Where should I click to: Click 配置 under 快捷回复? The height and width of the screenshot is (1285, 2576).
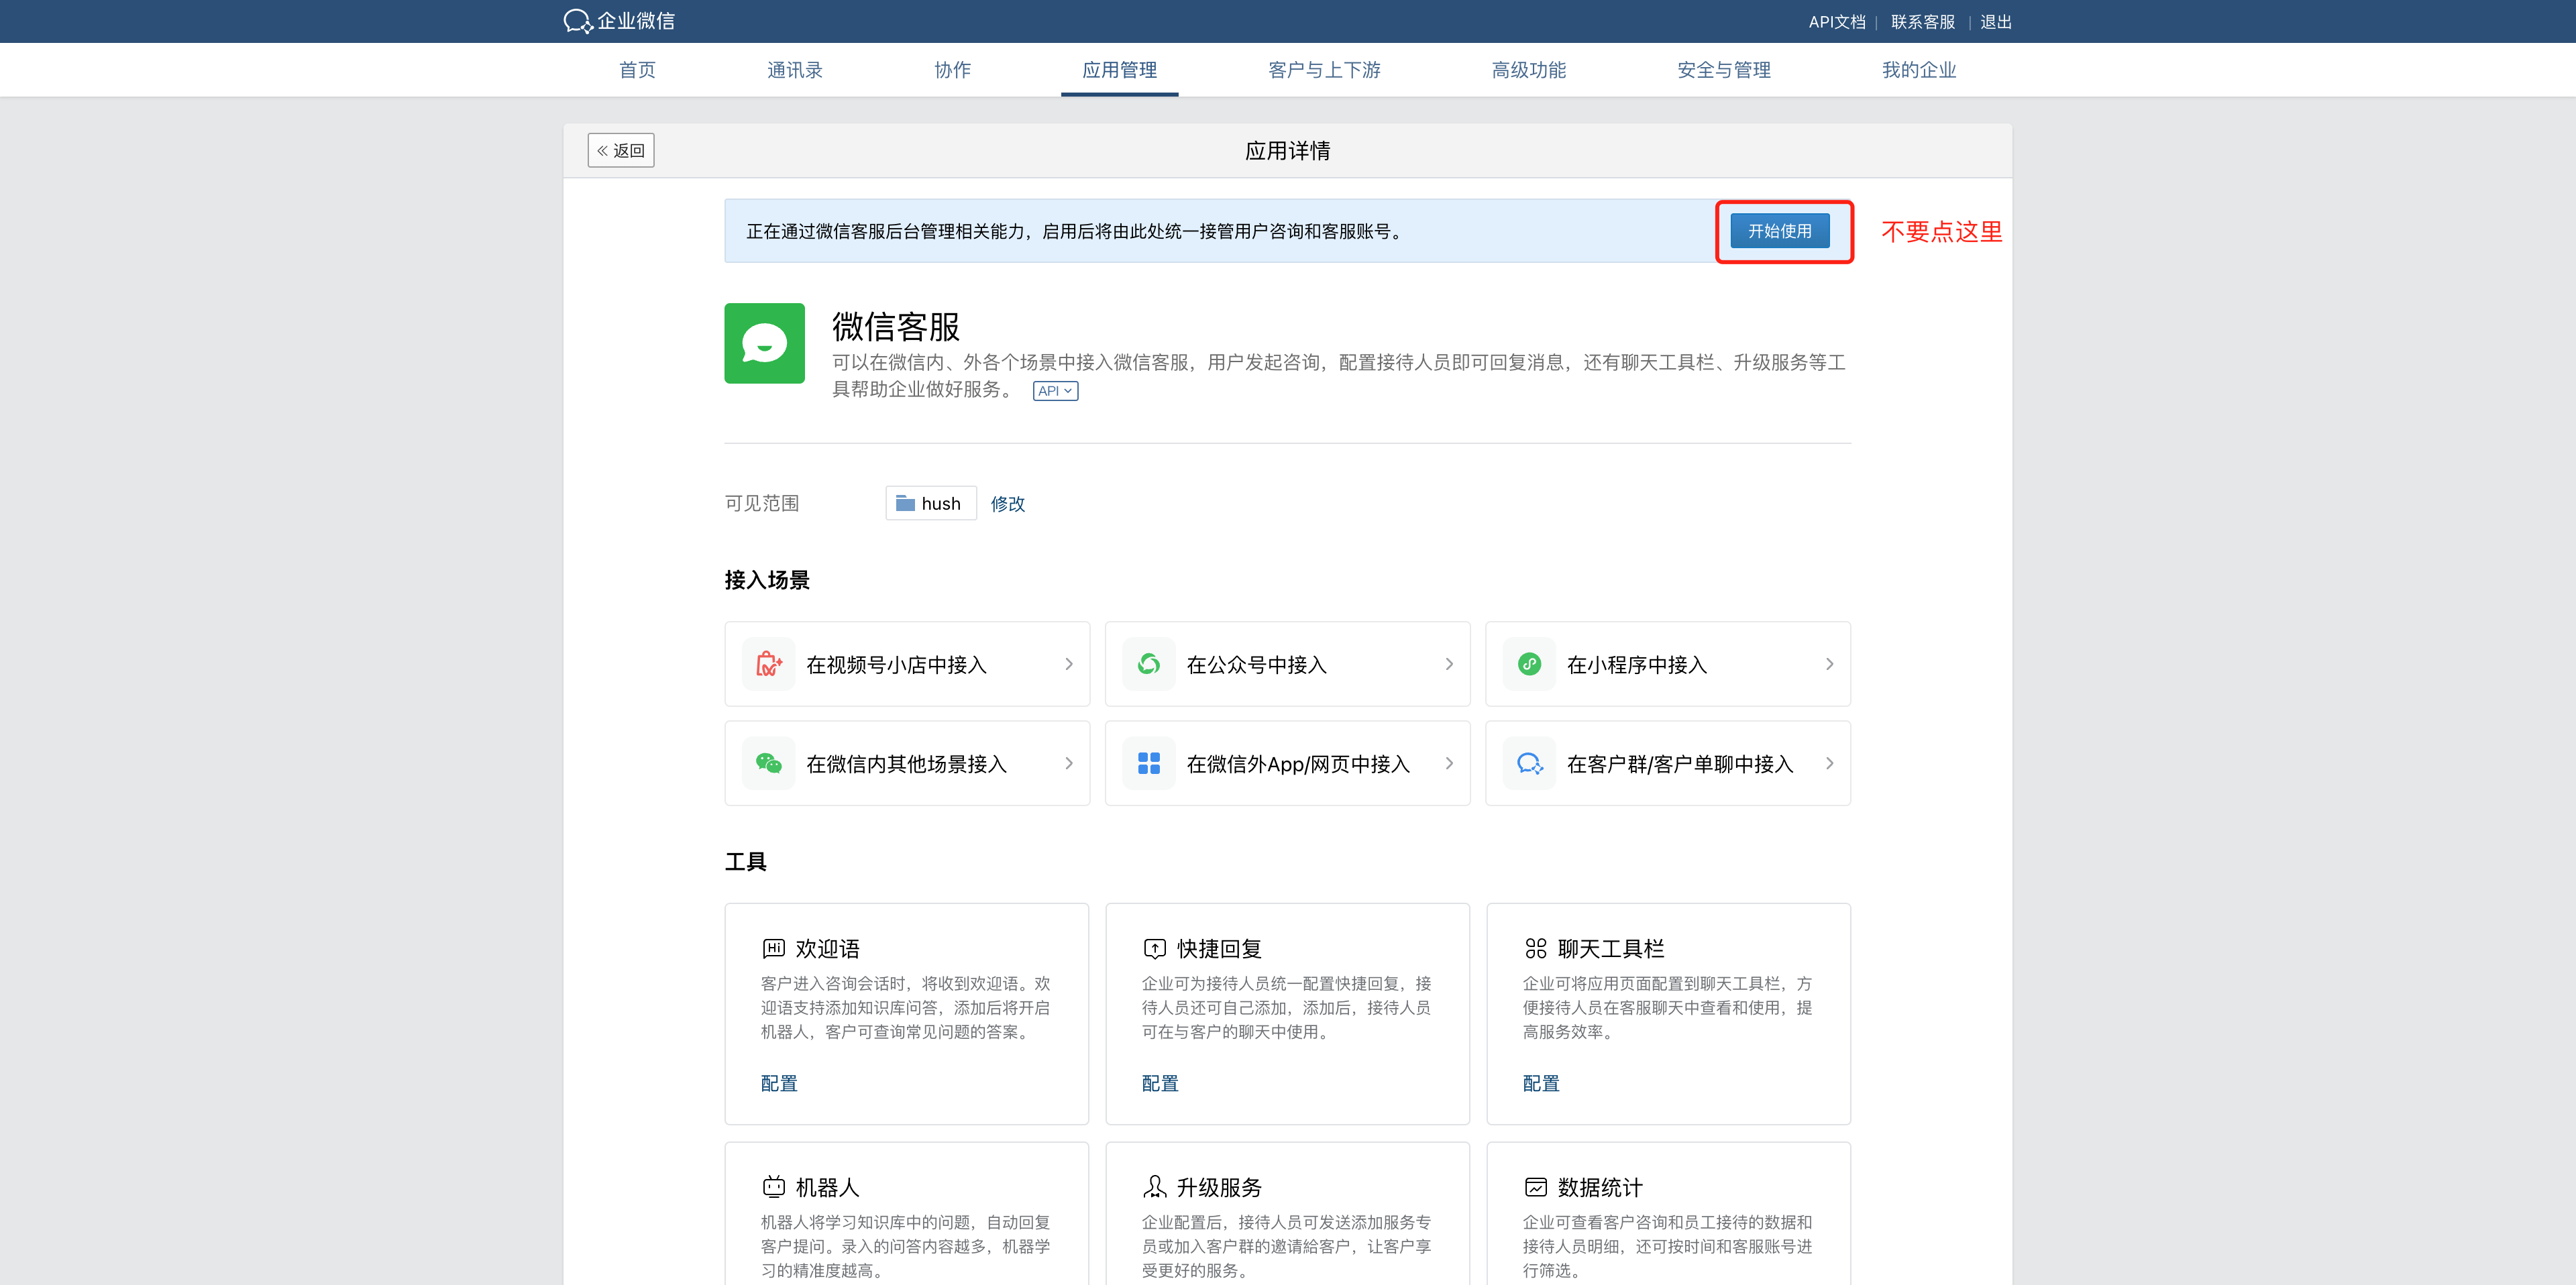point(1160,1083)
